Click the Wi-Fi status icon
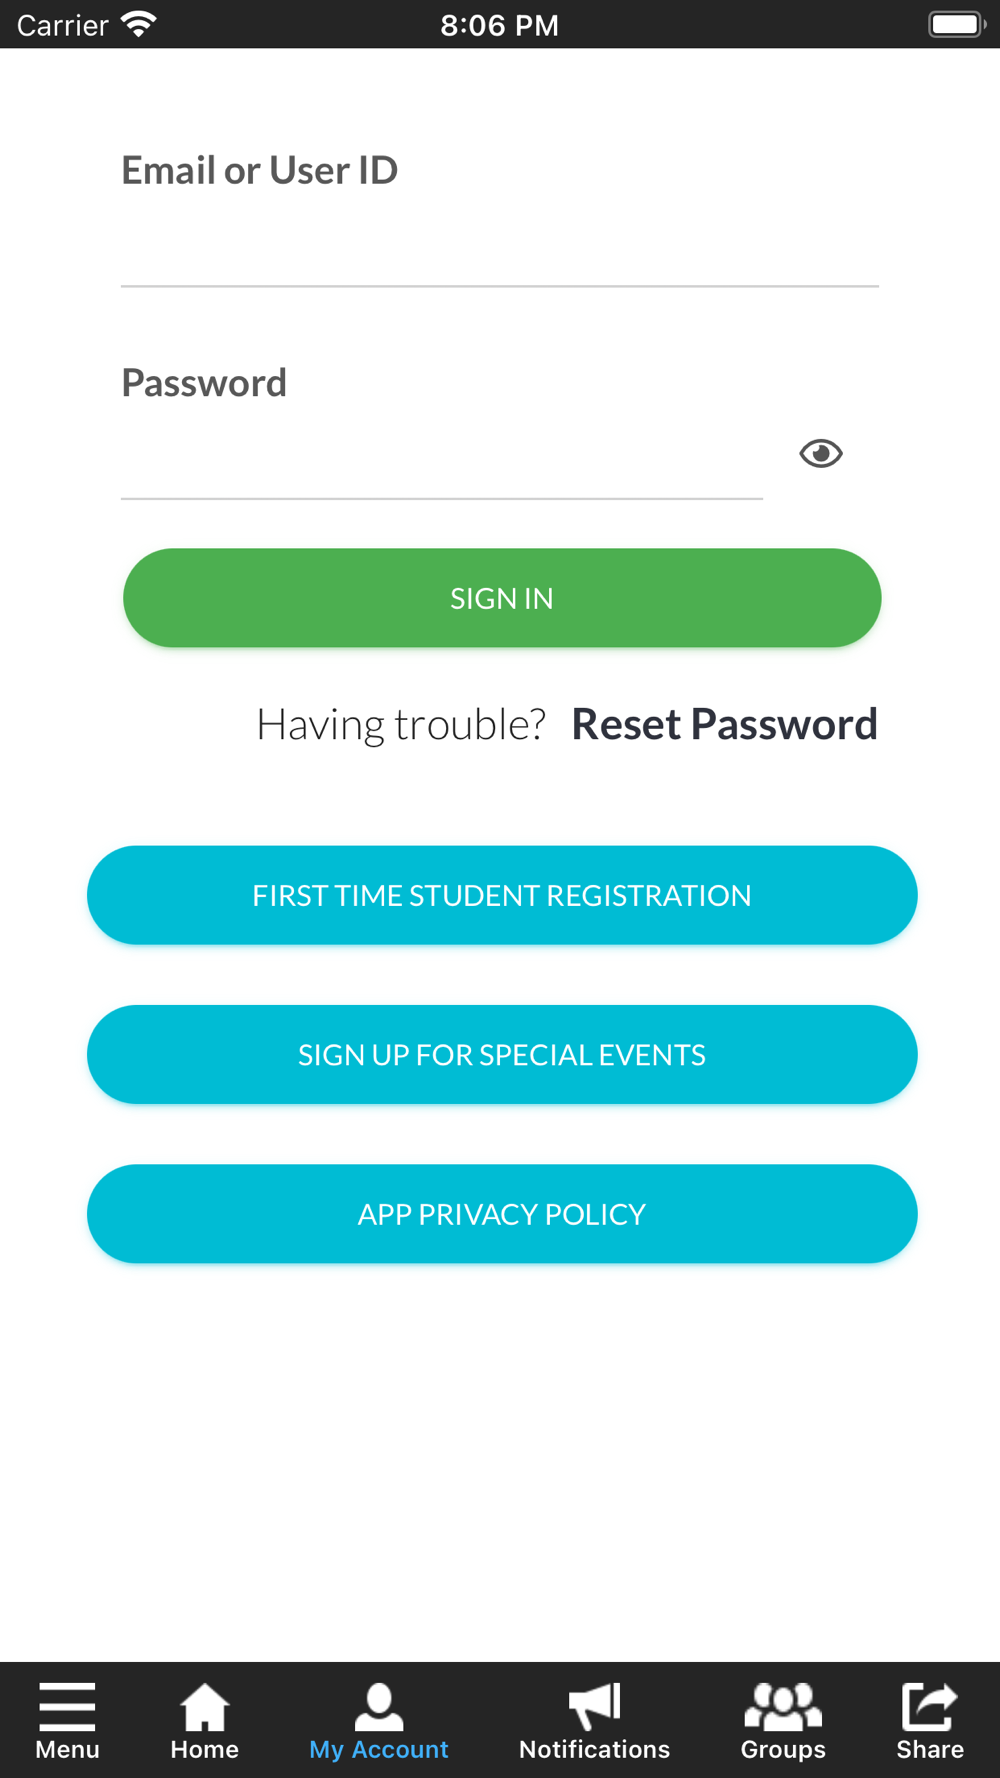Viewport: 1000px width, 1778px height. click(138, 24)
